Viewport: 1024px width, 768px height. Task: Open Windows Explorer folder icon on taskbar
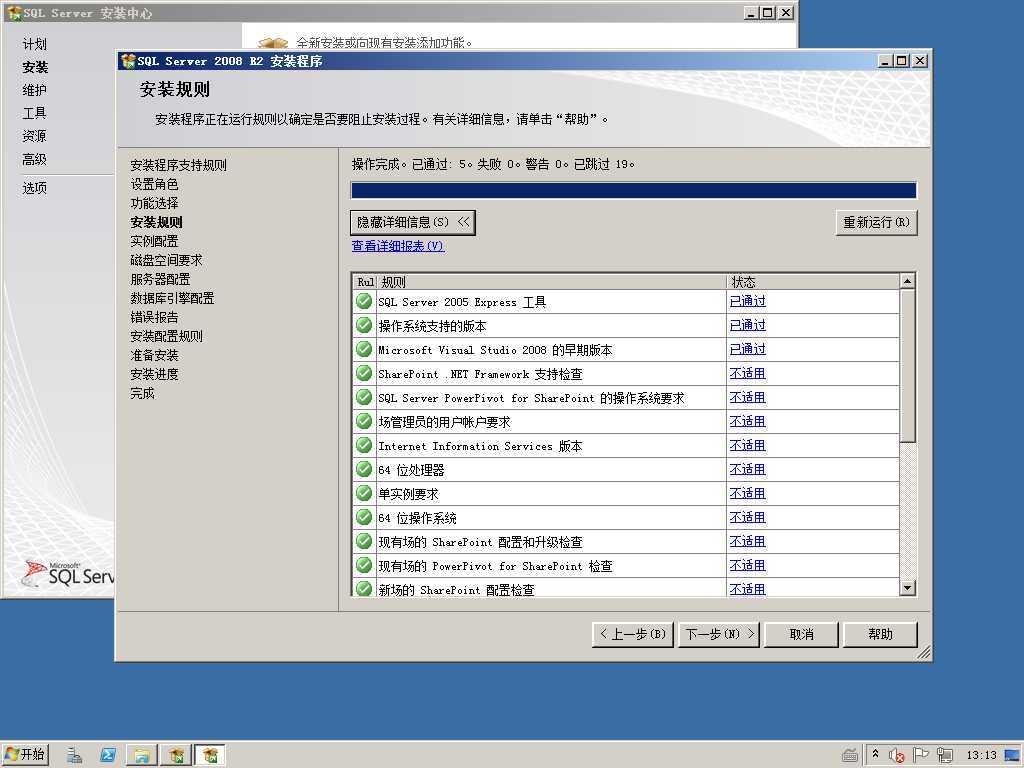(142, 756)
